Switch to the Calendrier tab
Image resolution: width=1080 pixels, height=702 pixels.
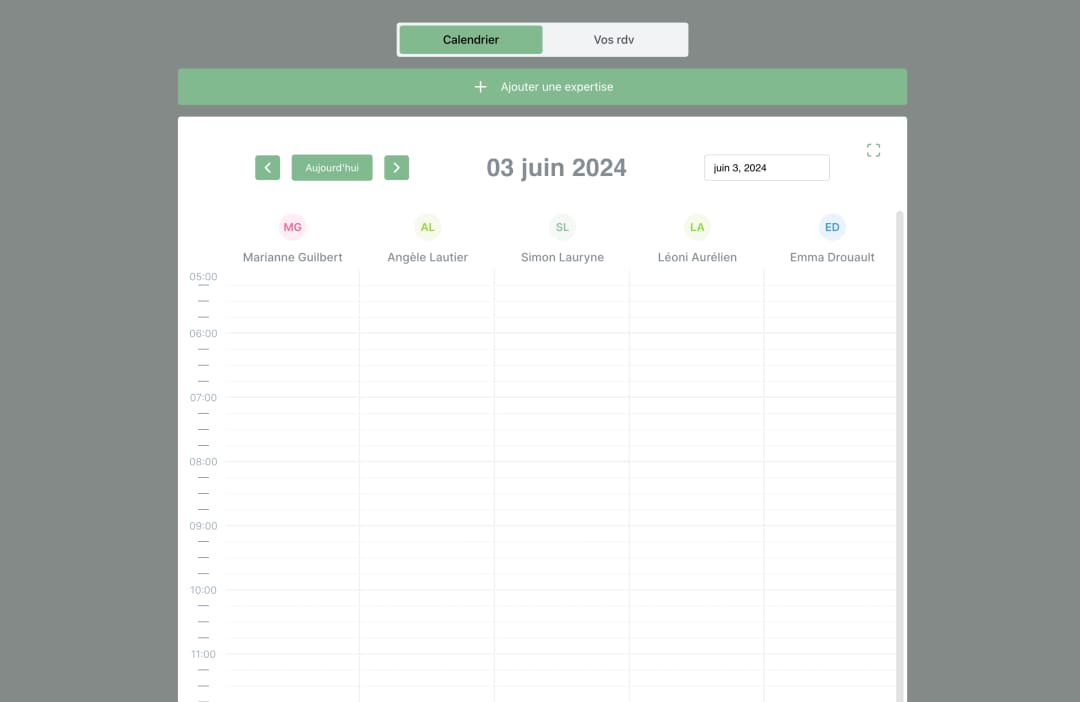point(471,40)
